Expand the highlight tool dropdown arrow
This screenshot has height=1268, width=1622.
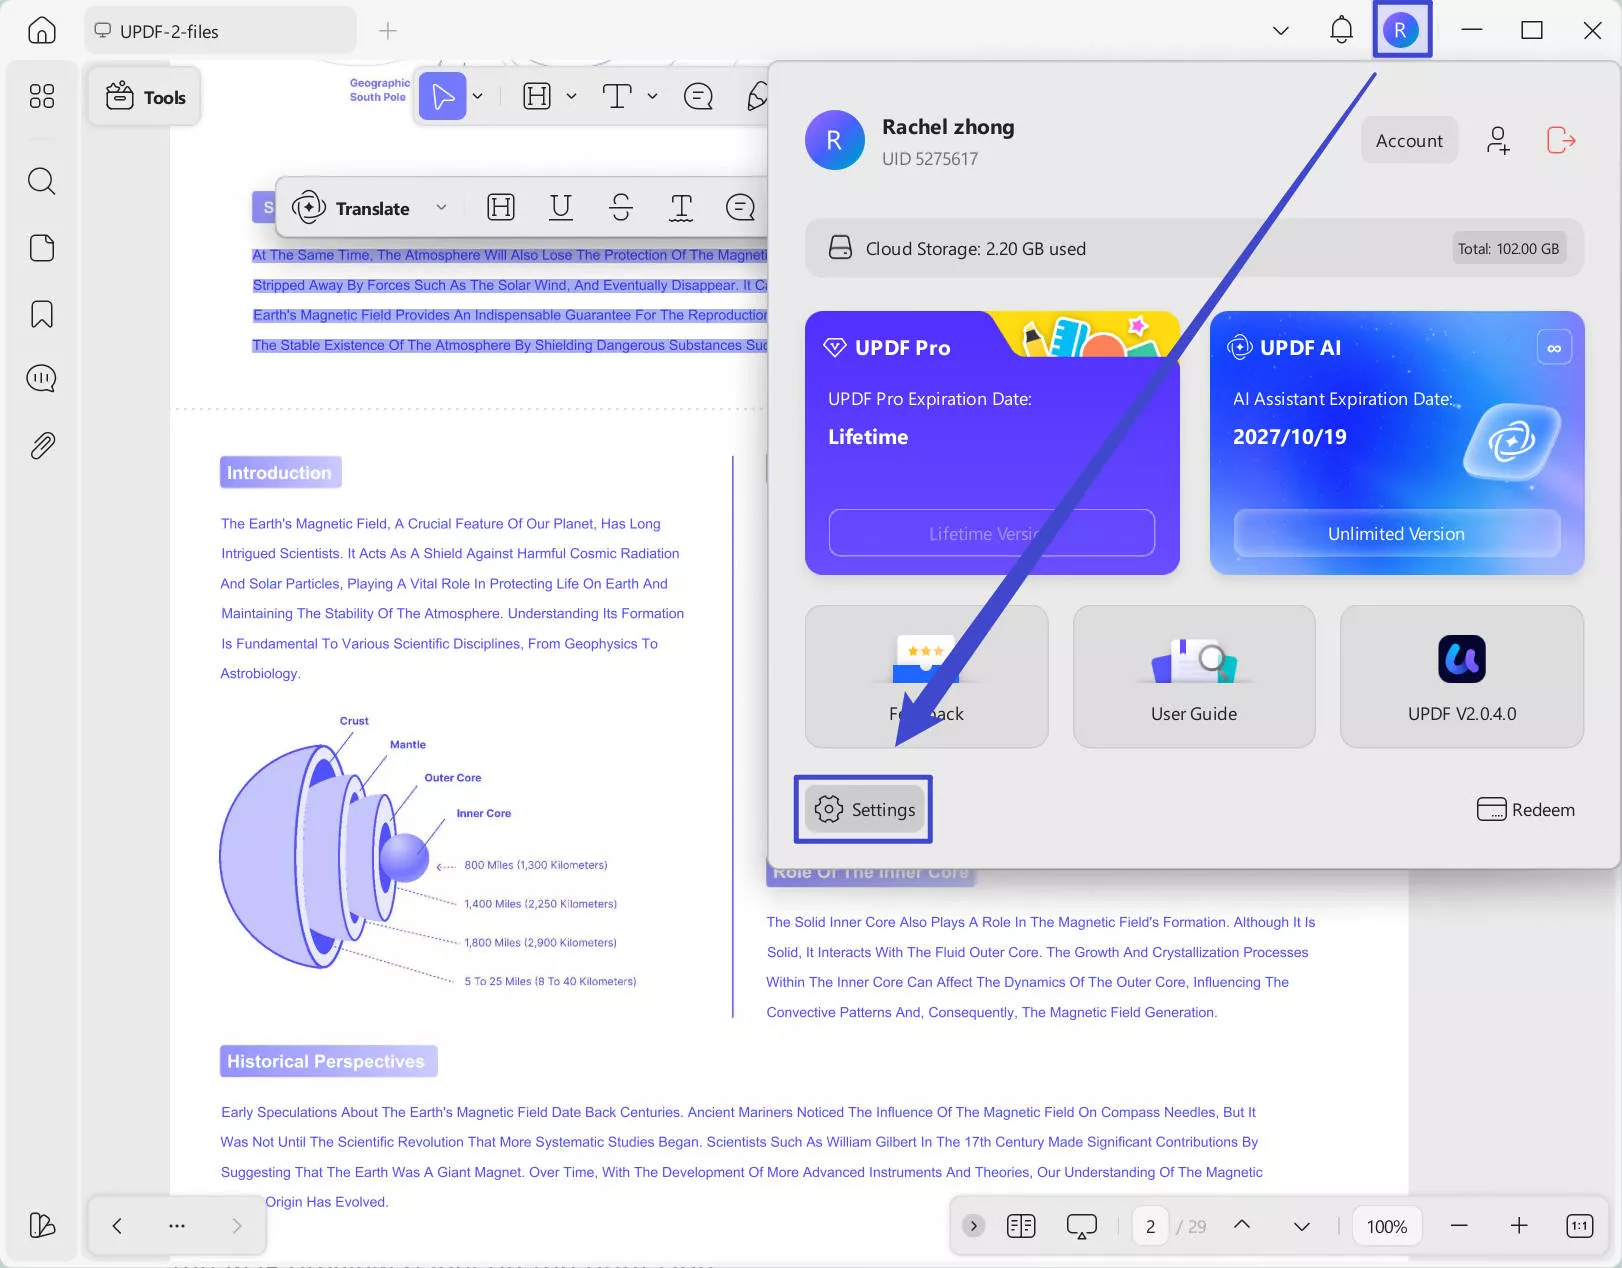pyautogui.click(x=571, y=96)
